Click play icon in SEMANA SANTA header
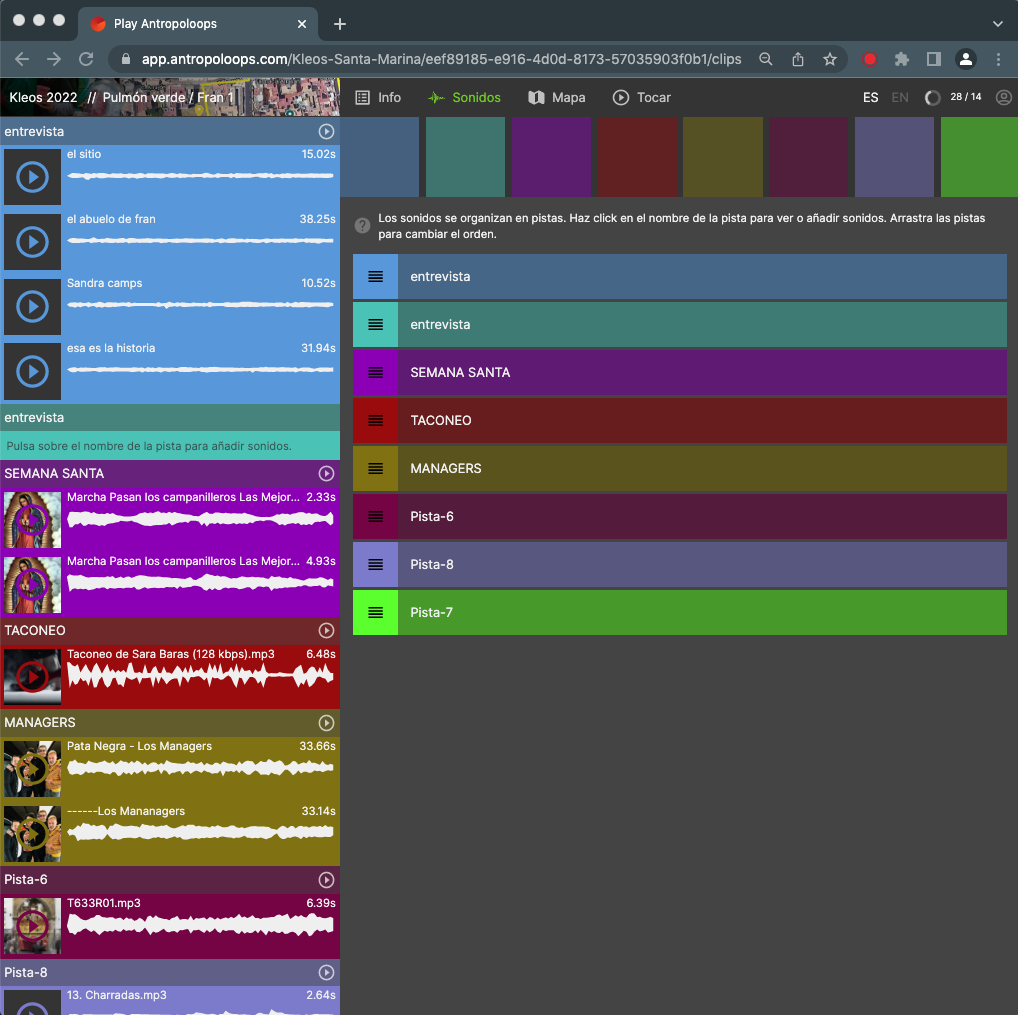Screen dimensions: 1018x1015 (x=326, y=474)
